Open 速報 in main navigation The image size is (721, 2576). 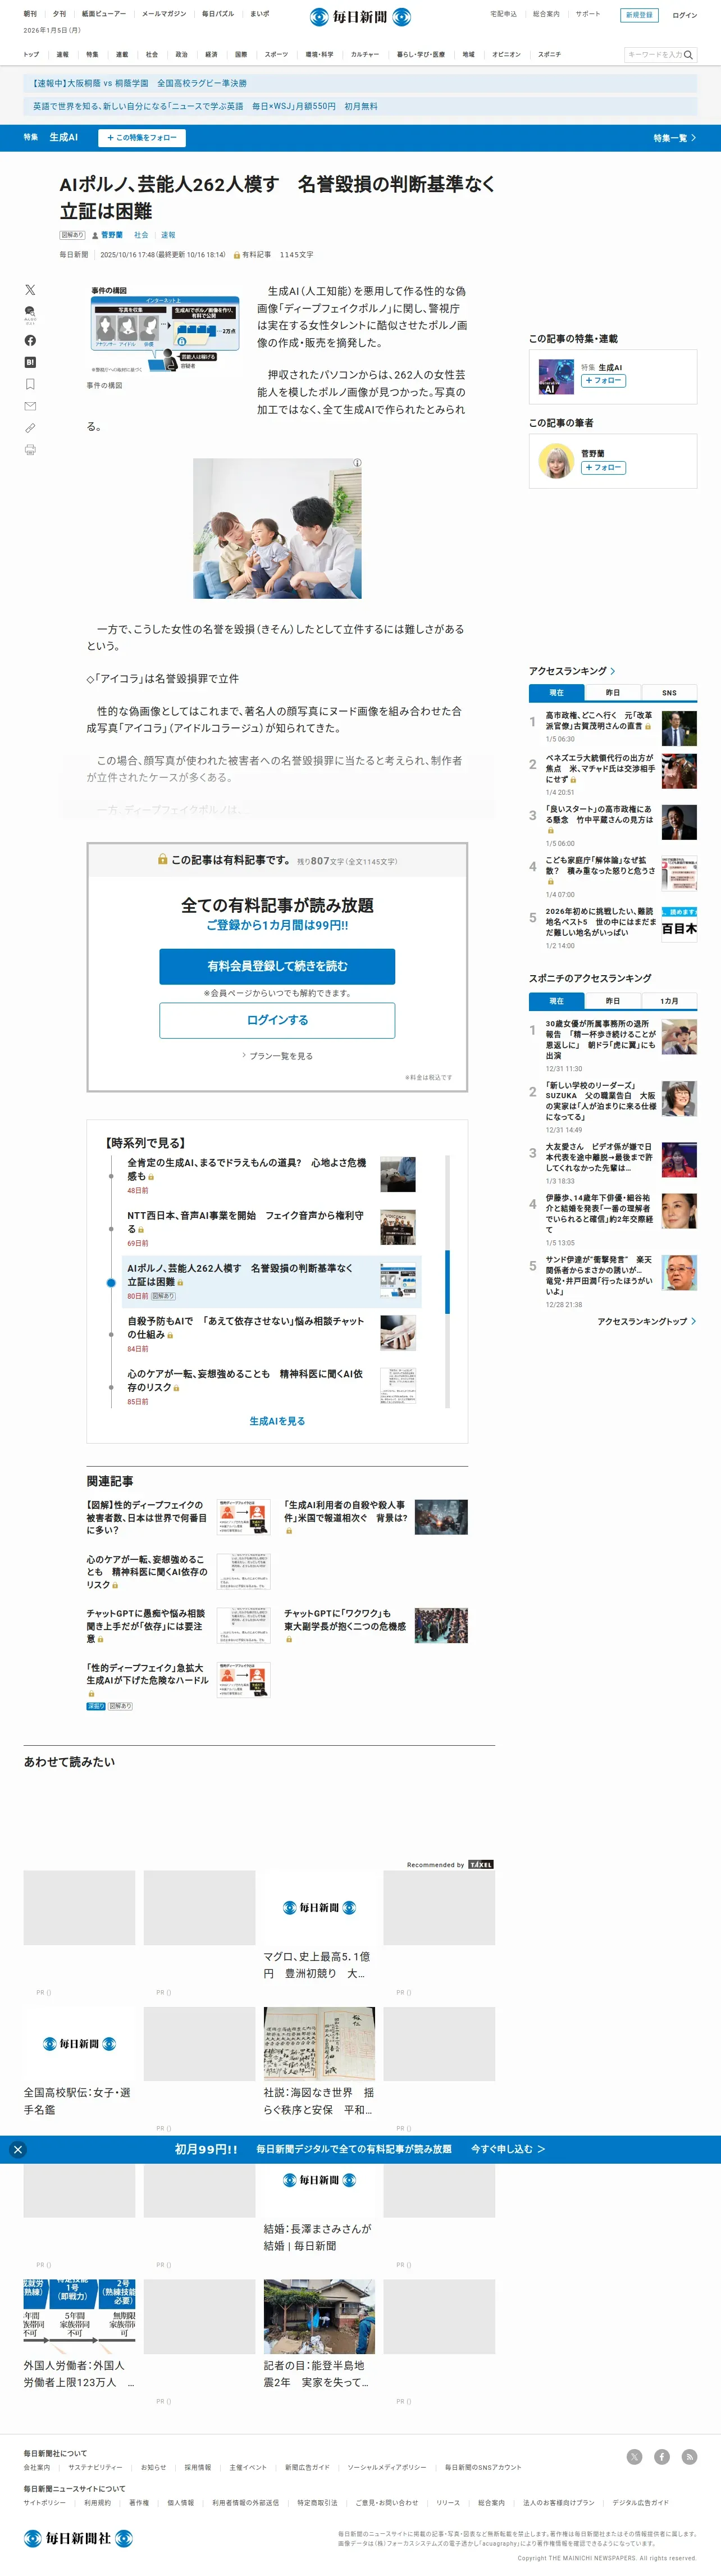tap(63, 55)
